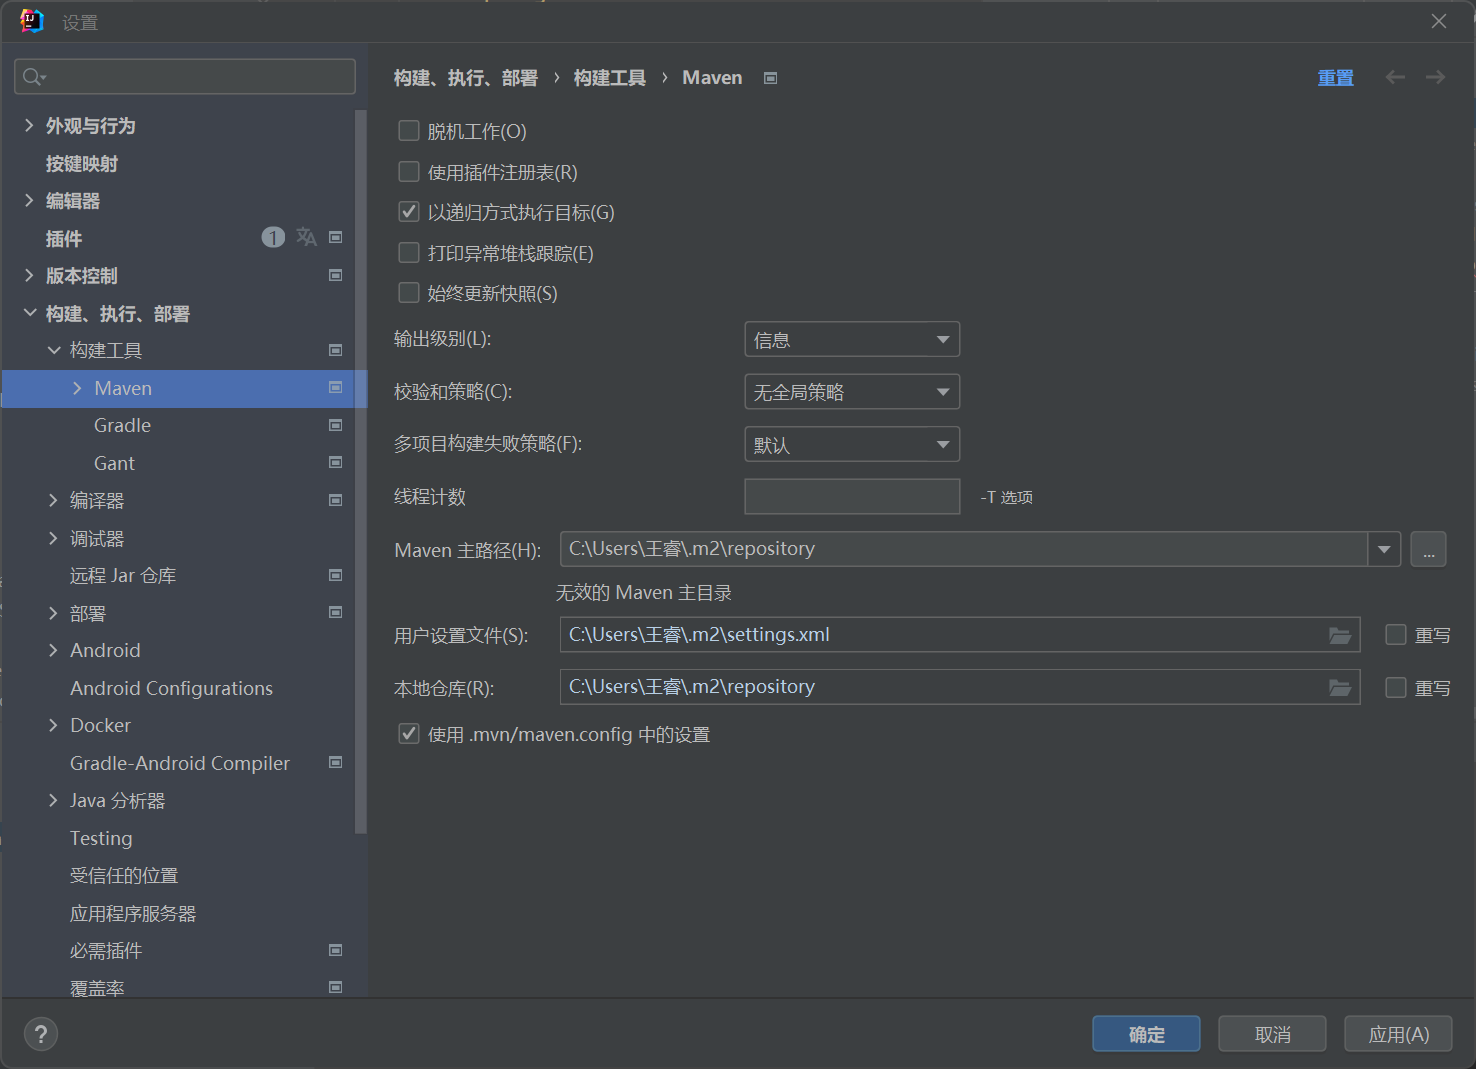The width and height of the screenshot is (1476, 1069).
Task: Click the 用户设置文件 path field
Action: pyautogui.click(x=960, y=635)
